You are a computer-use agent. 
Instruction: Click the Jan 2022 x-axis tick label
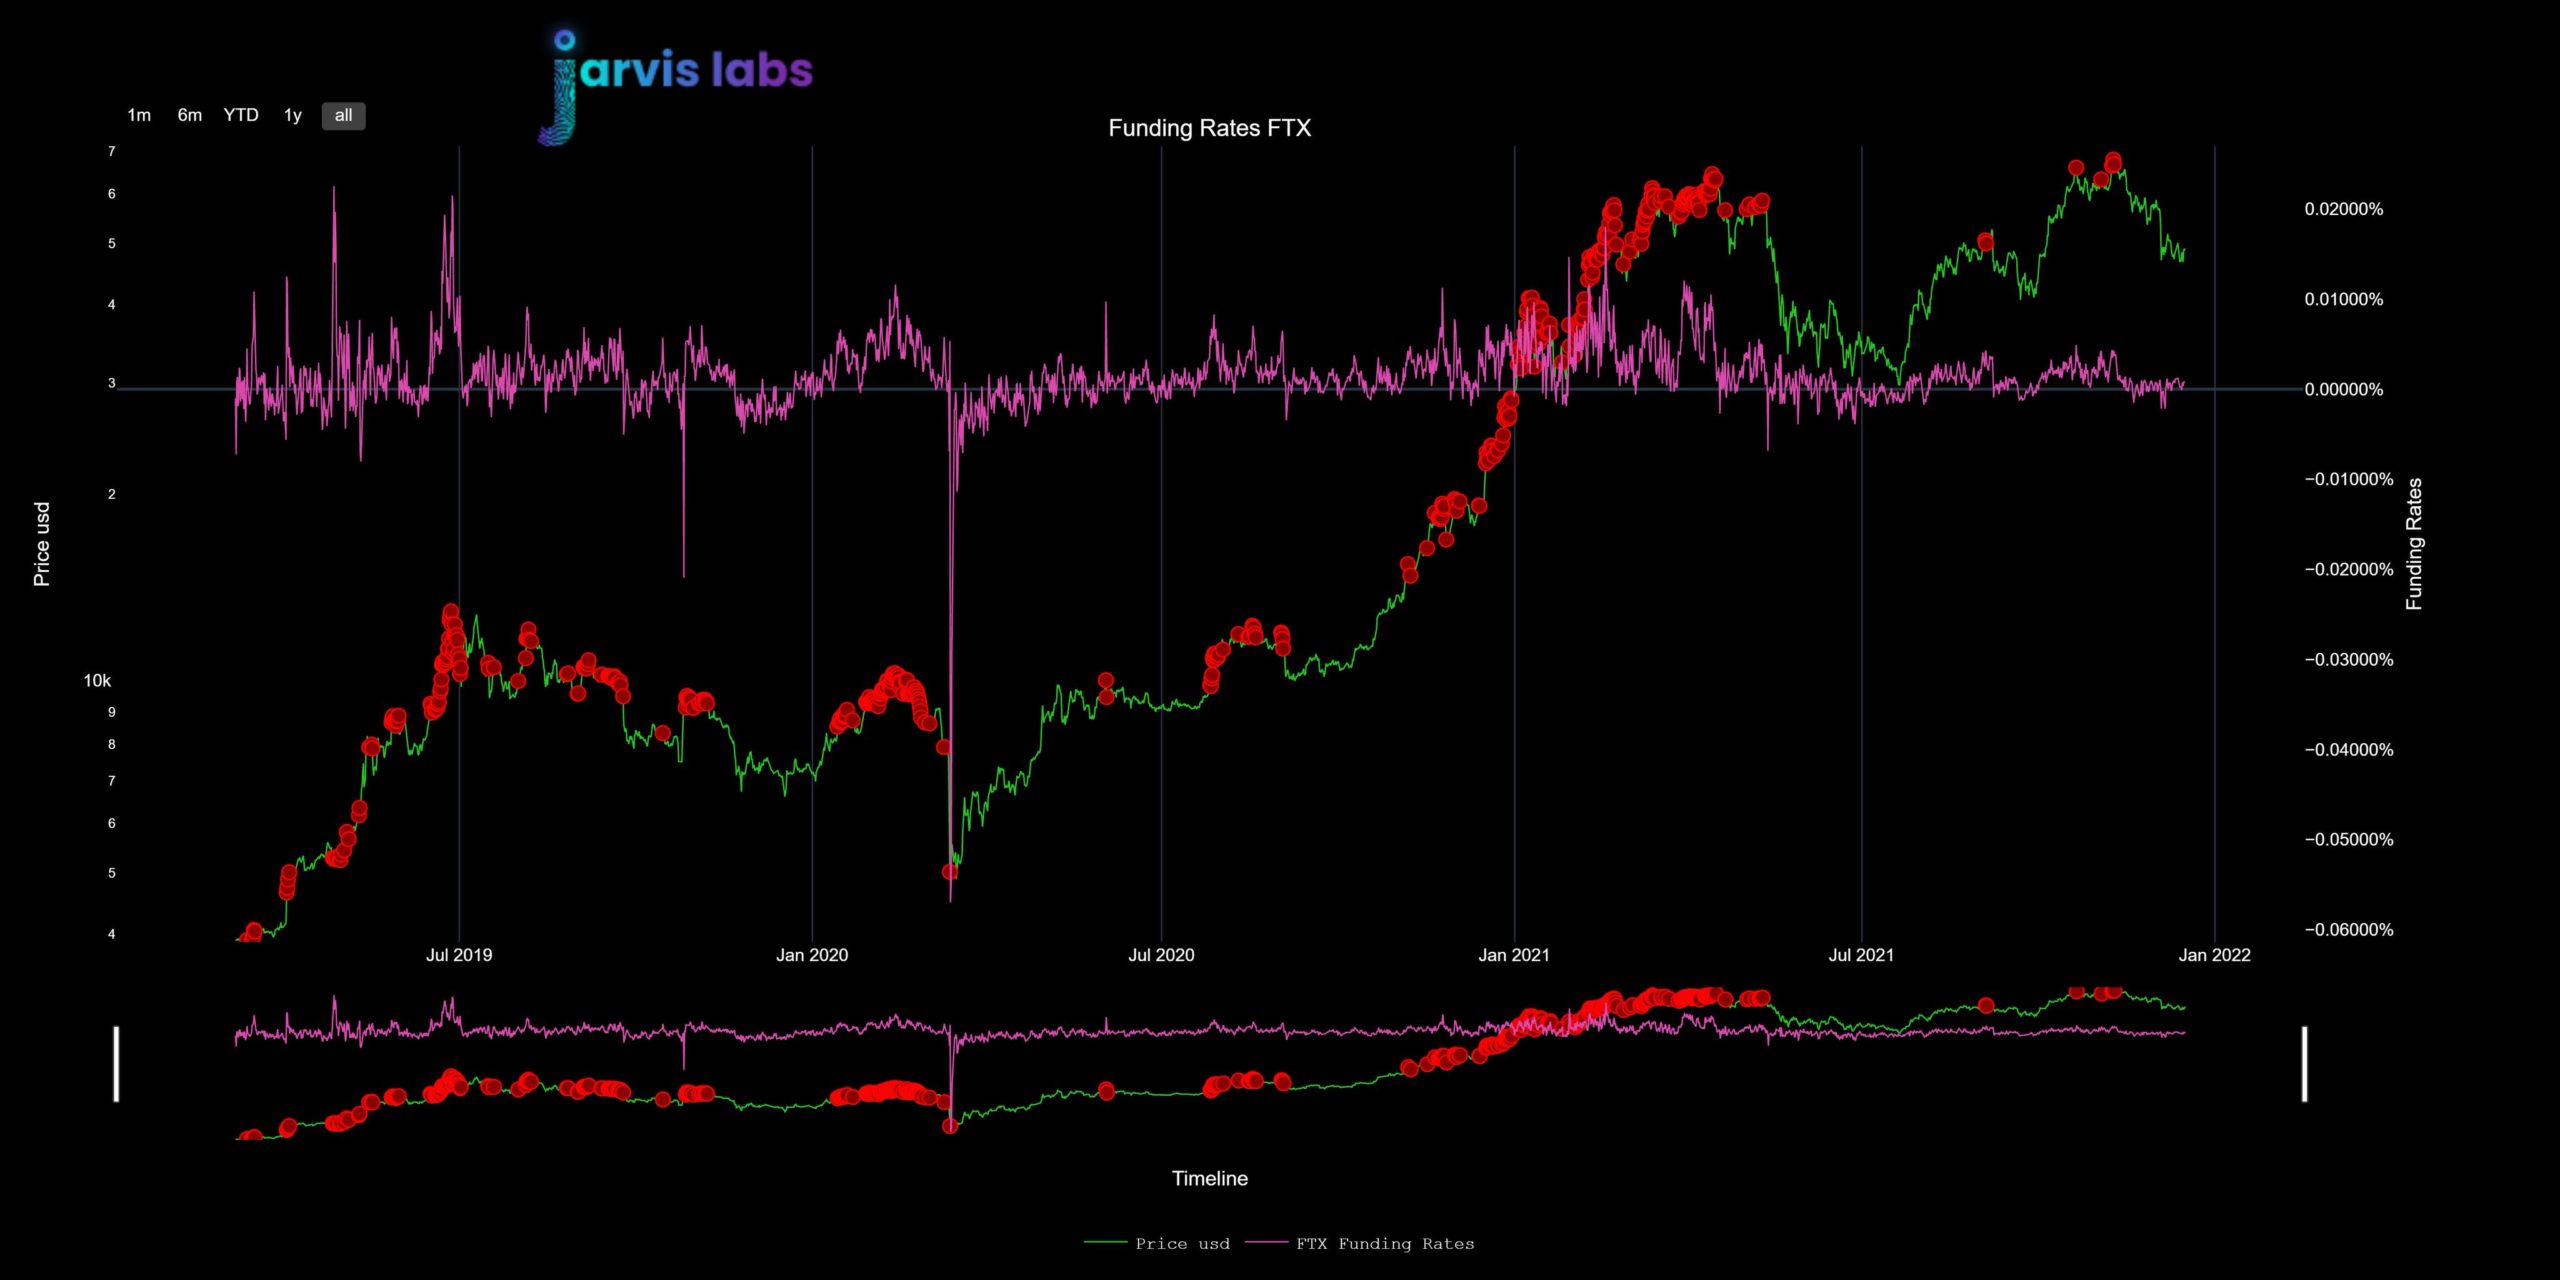(2214, 955)
